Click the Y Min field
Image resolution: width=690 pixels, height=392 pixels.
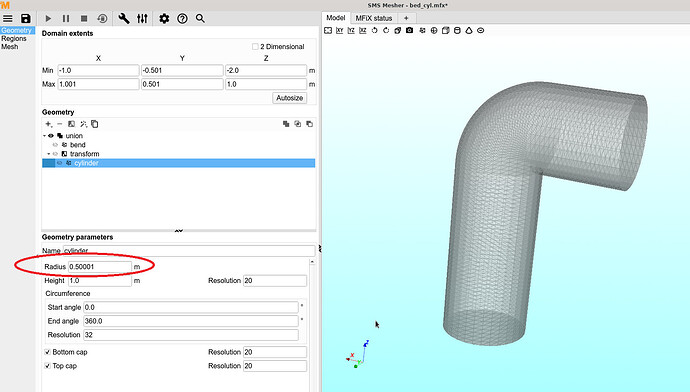click(182, 70)
